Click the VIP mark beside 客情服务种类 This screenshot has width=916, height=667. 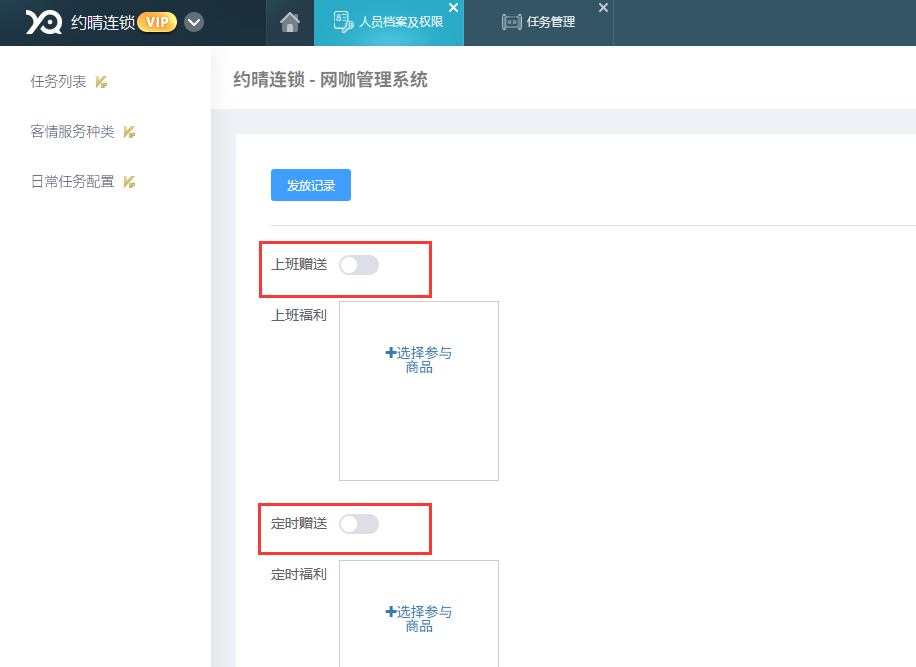pos(129,132)
